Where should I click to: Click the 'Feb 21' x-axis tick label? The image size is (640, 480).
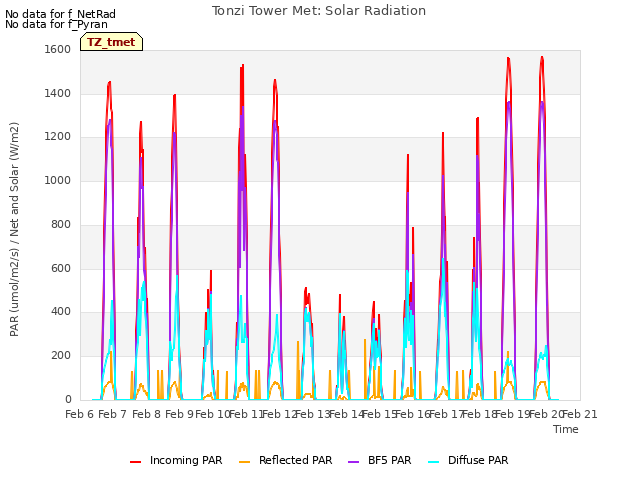click(x=580, y=414)
